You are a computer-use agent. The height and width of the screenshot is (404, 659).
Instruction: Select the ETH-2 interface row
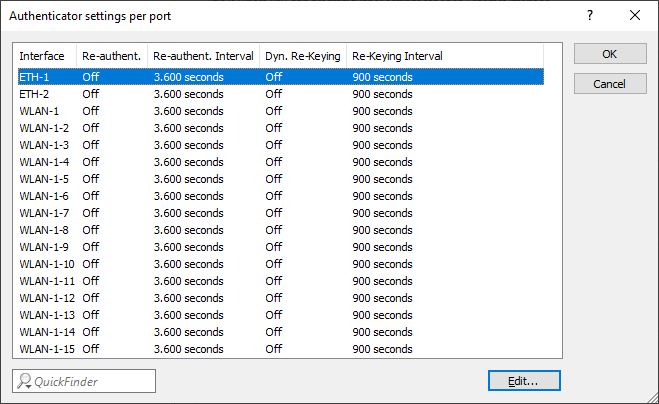pos(34,94)
